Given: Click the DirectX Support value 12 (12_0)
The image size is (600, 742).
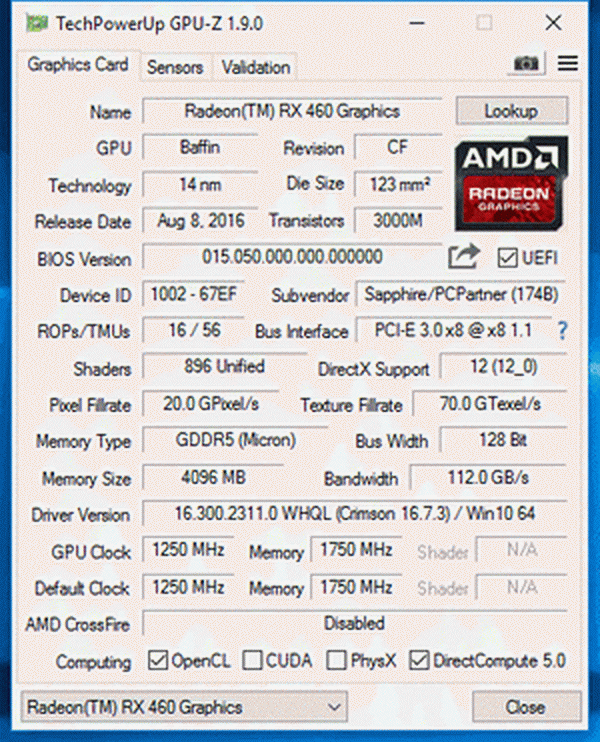Looking at the screenshot, I should (503, 367).
